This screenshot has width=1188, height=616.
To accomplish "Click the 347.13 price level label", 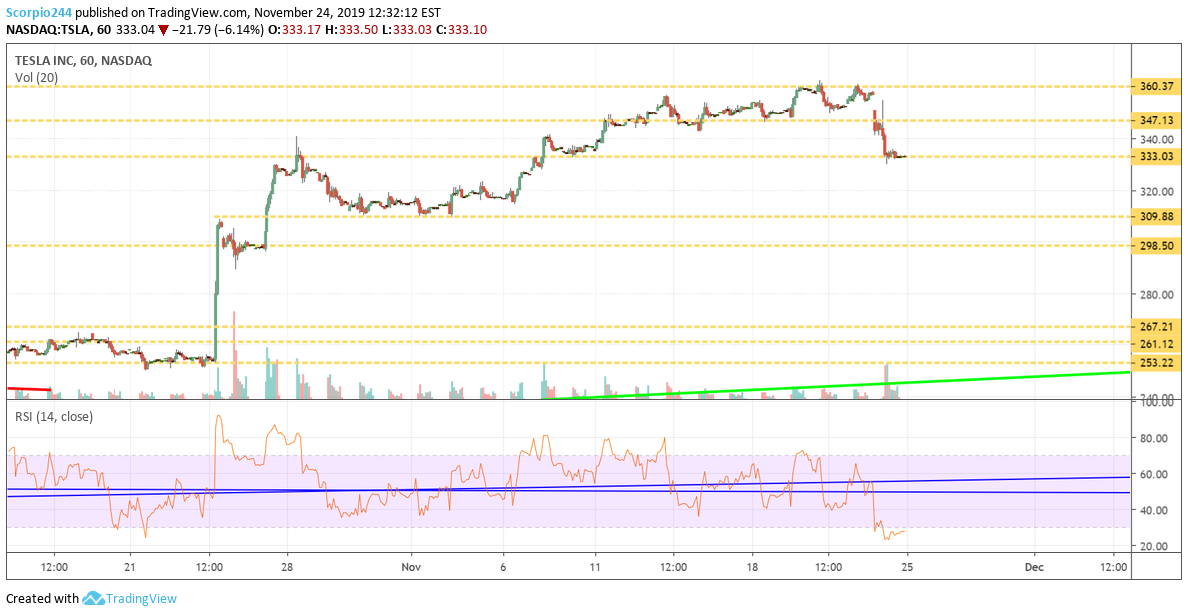I will click(1156, 120).
